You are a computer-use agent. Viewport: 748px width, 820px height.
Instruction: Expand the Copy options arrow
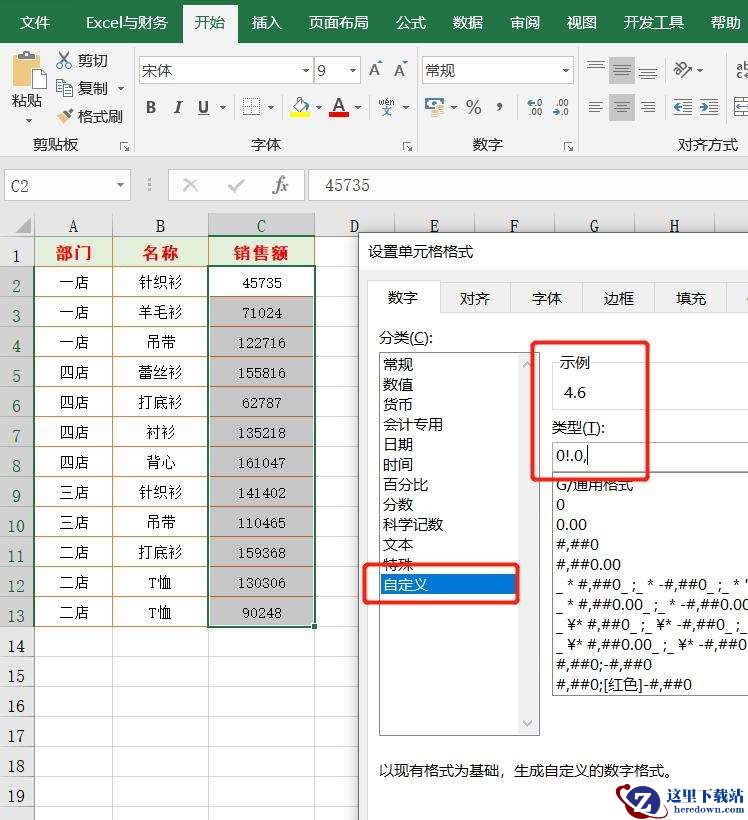[121, 88]
